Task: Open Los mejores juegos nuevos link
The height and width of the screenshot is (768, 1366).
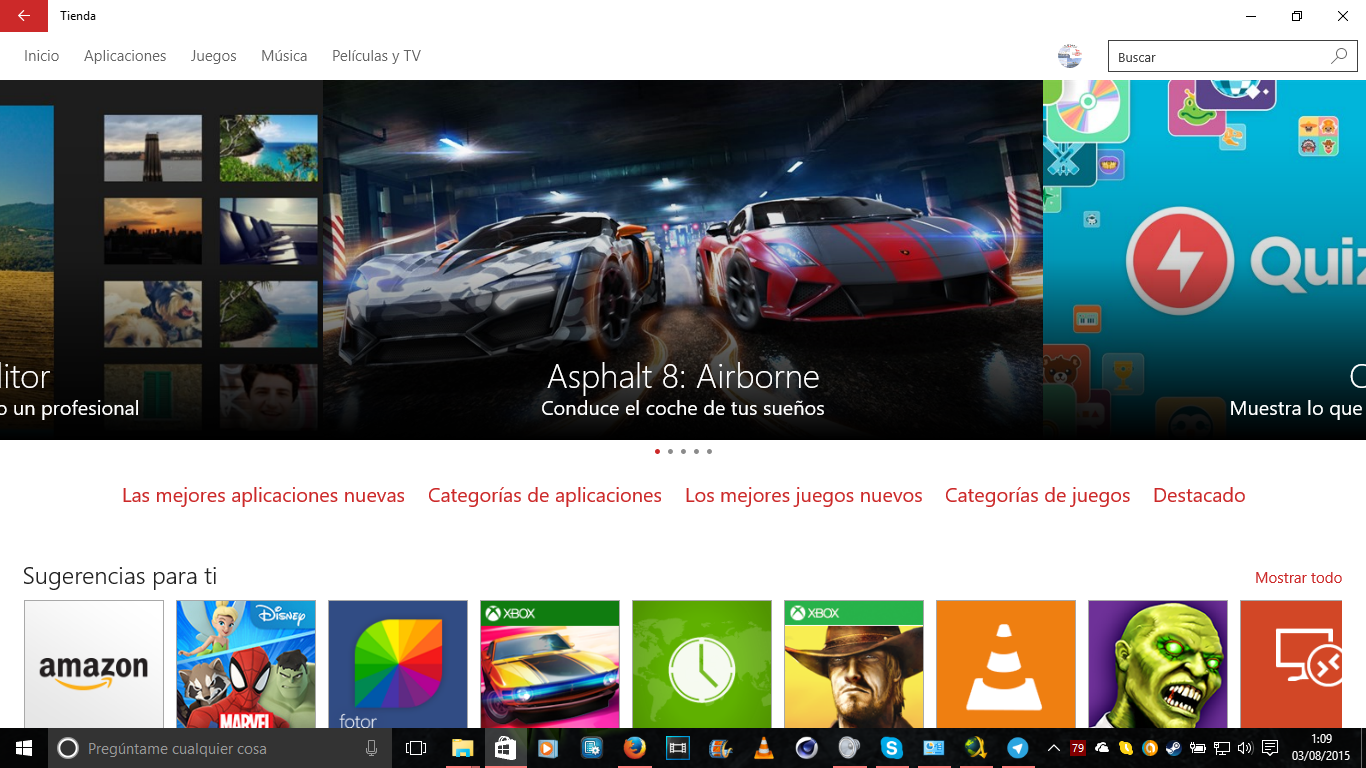Action: 804,495
